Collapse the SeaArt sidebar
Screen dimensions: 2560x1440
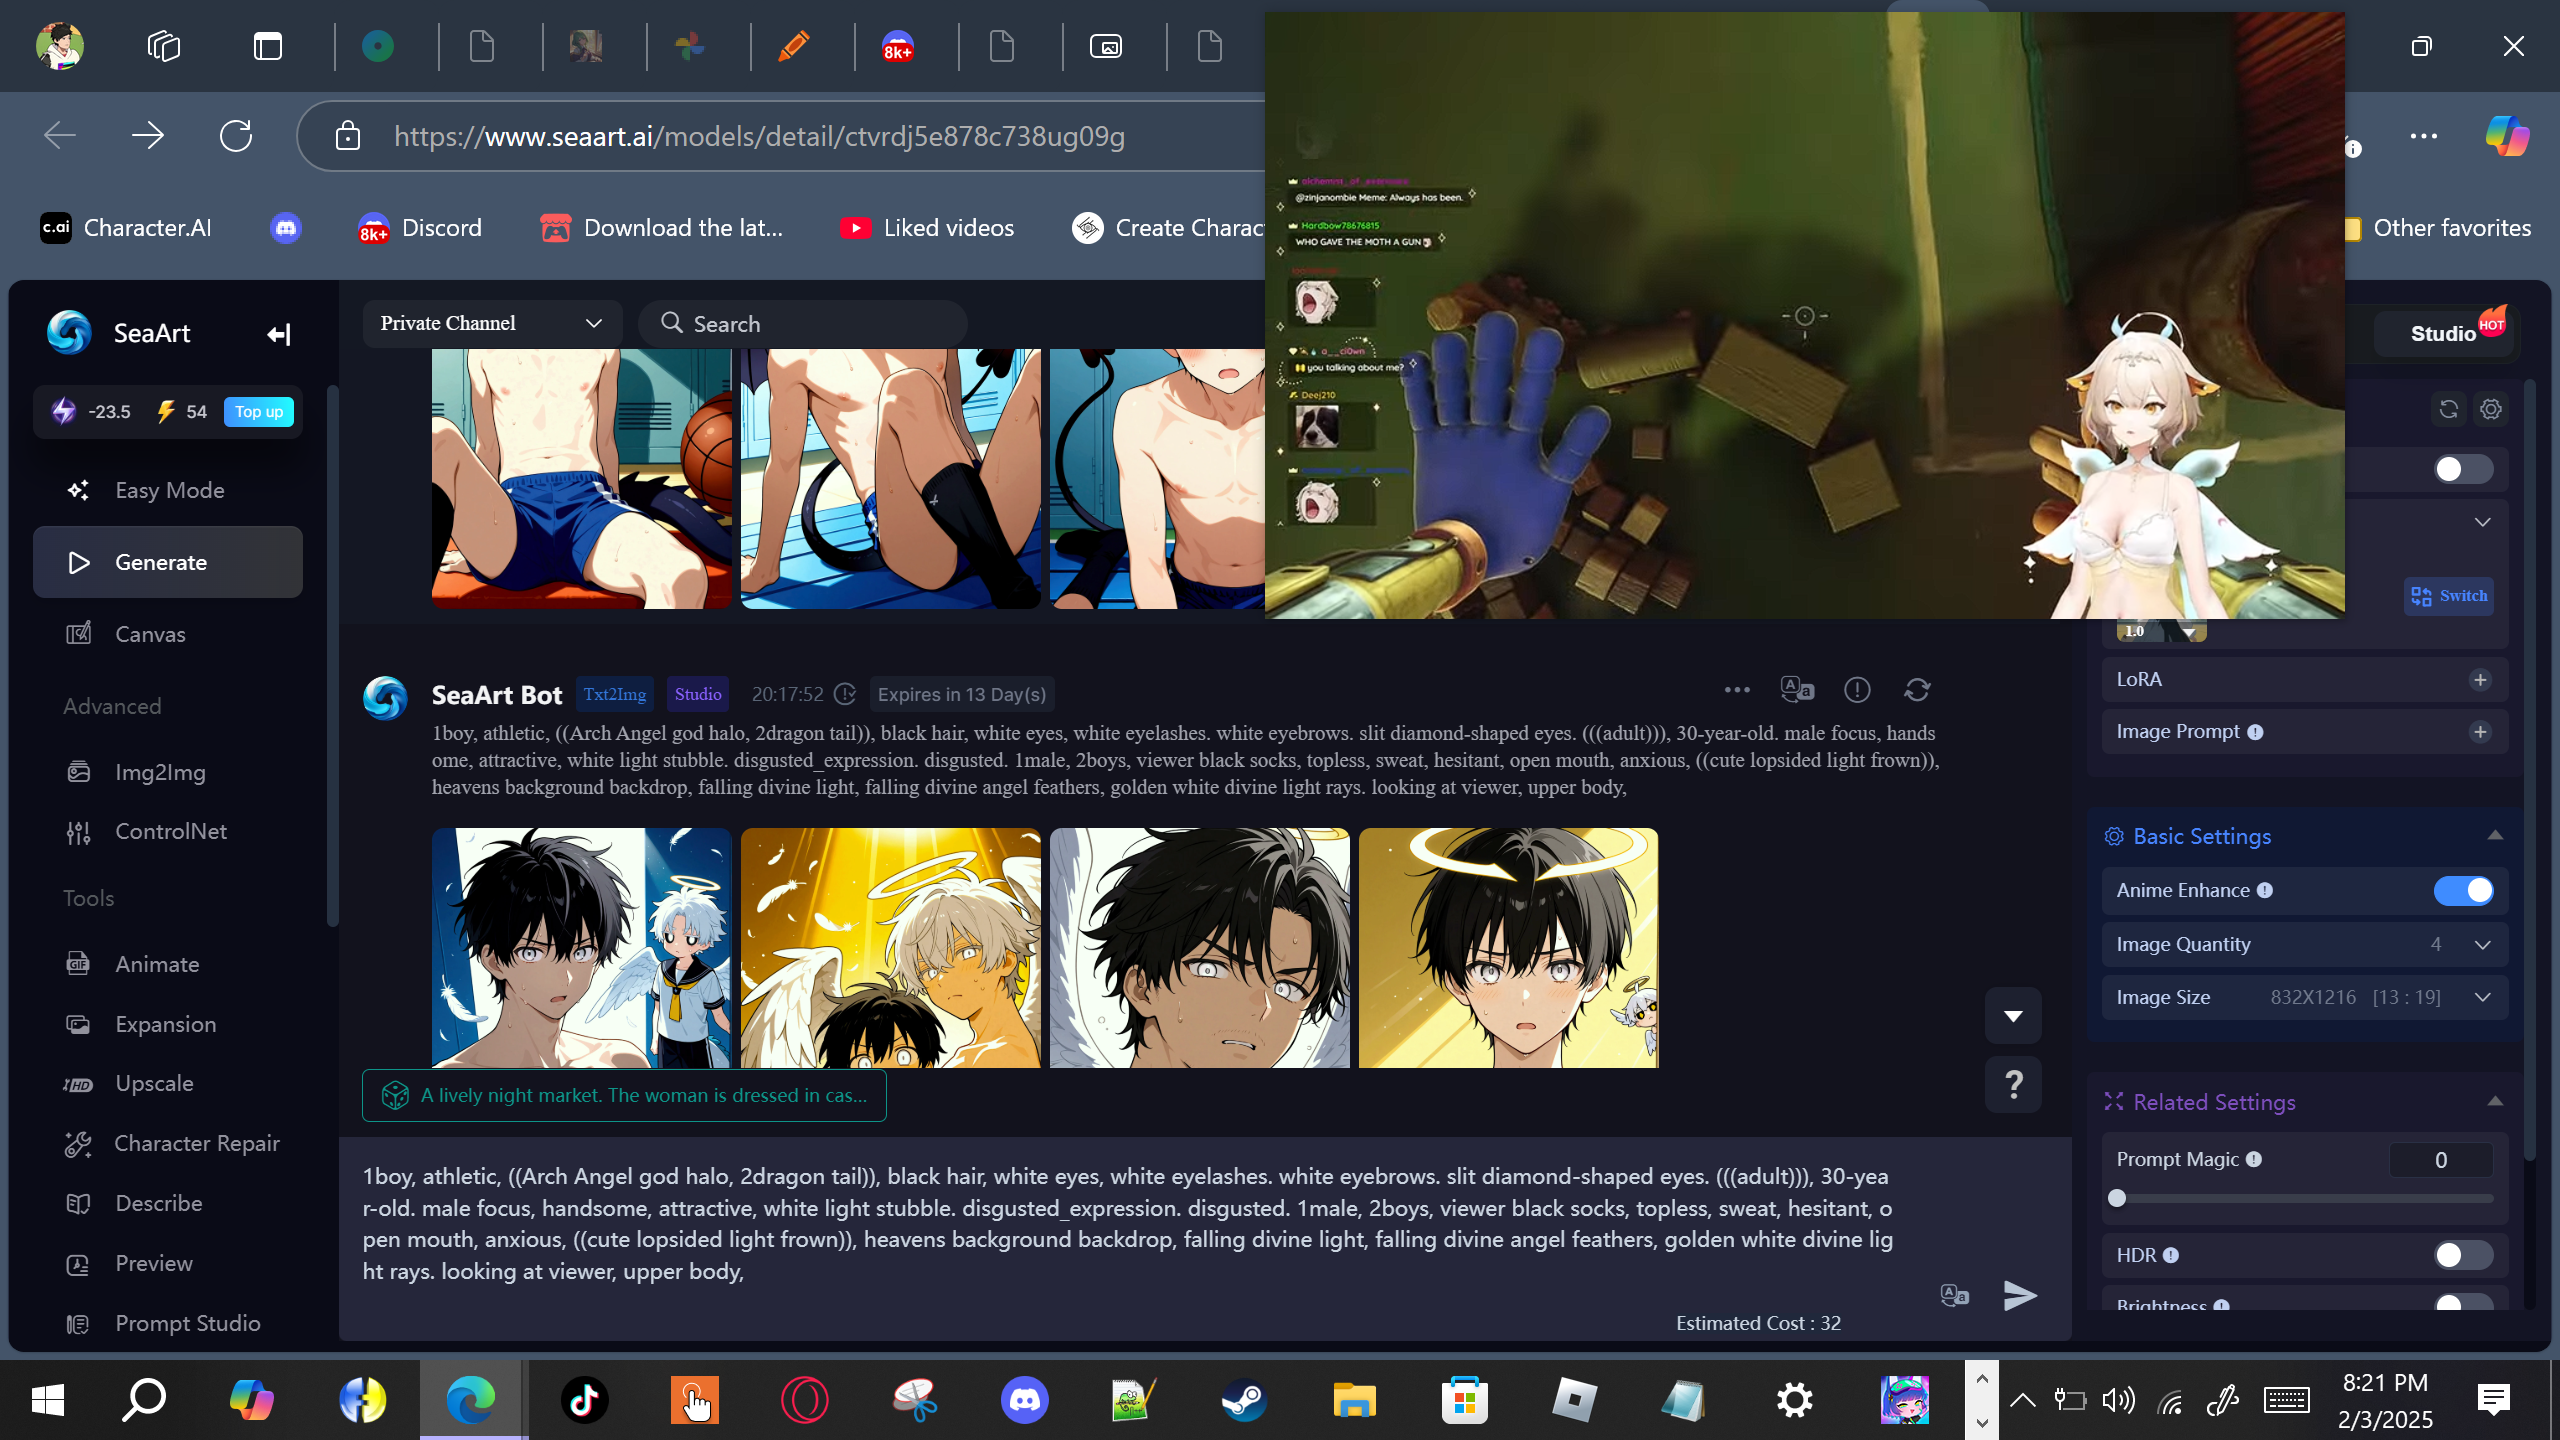pyautogui.click(x=279, y=334)
